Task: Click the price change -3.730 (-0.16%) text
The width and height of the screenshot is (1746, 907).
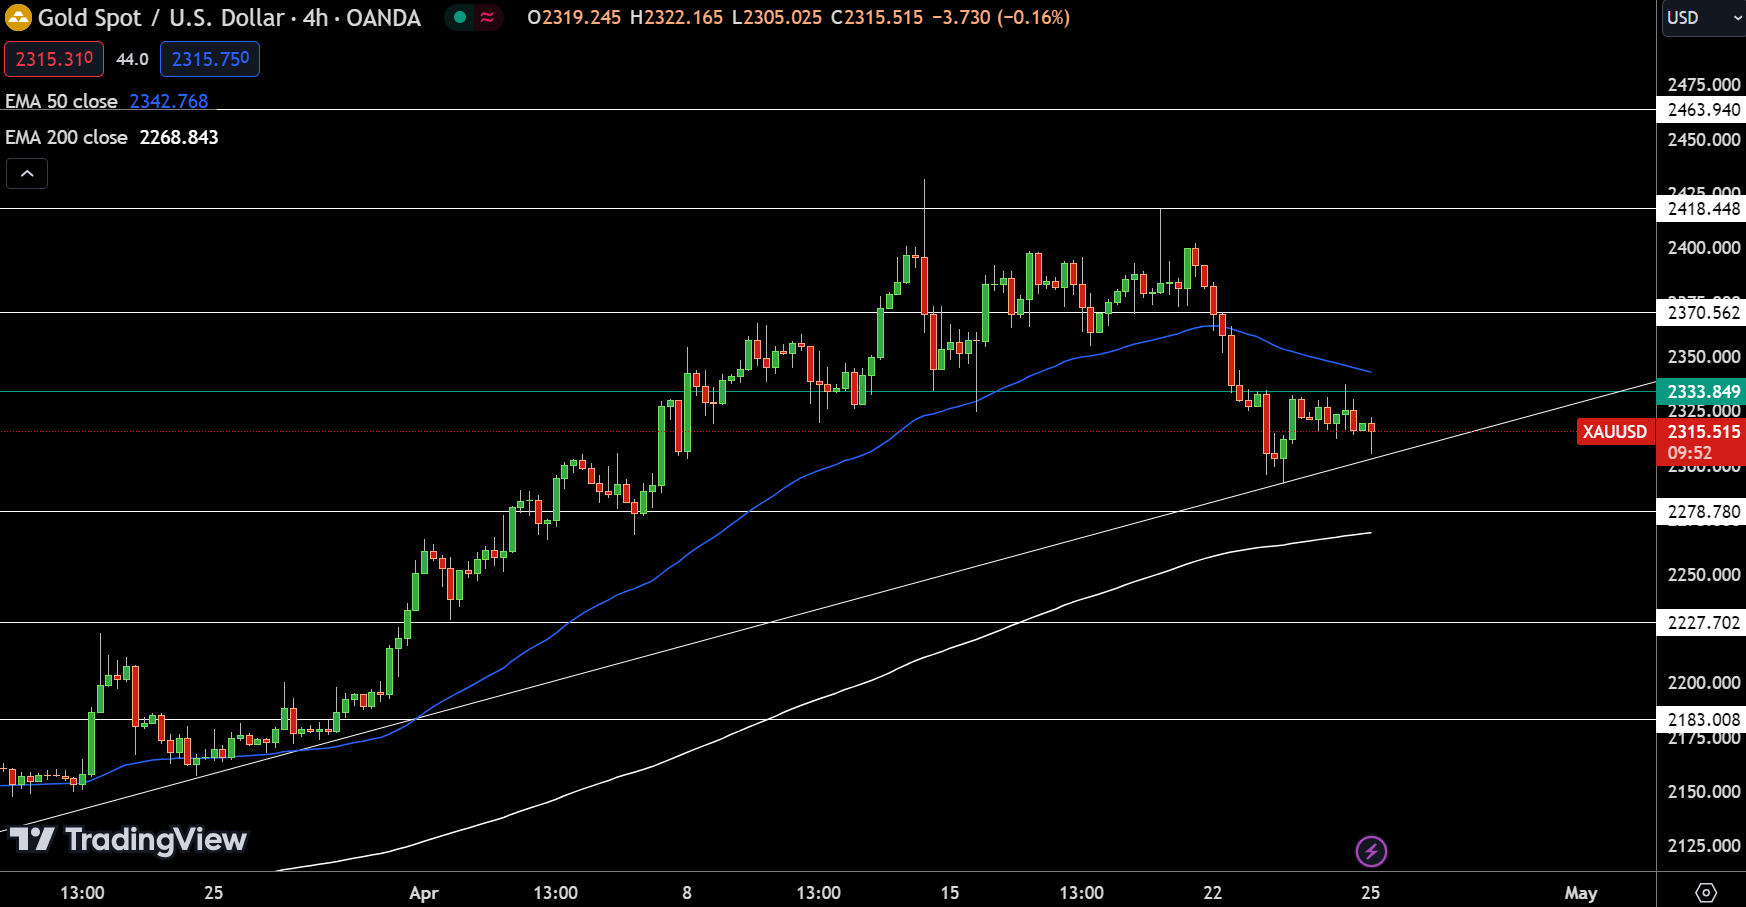Action: coord(1000,17)
